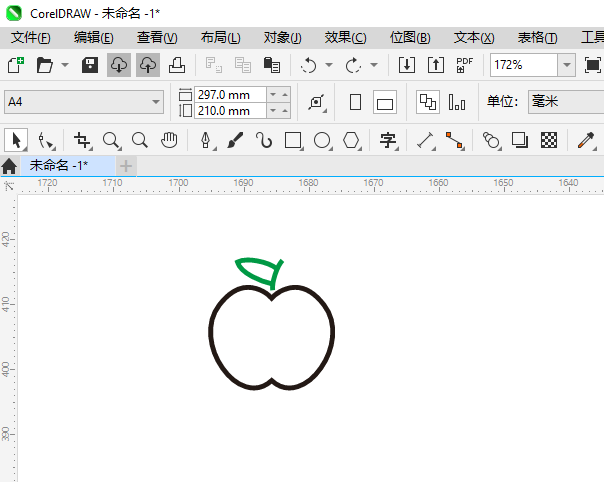The width and height of the screenshot is (604, 482).
Task: Click the current page layout icon
Action: (457, 102)
